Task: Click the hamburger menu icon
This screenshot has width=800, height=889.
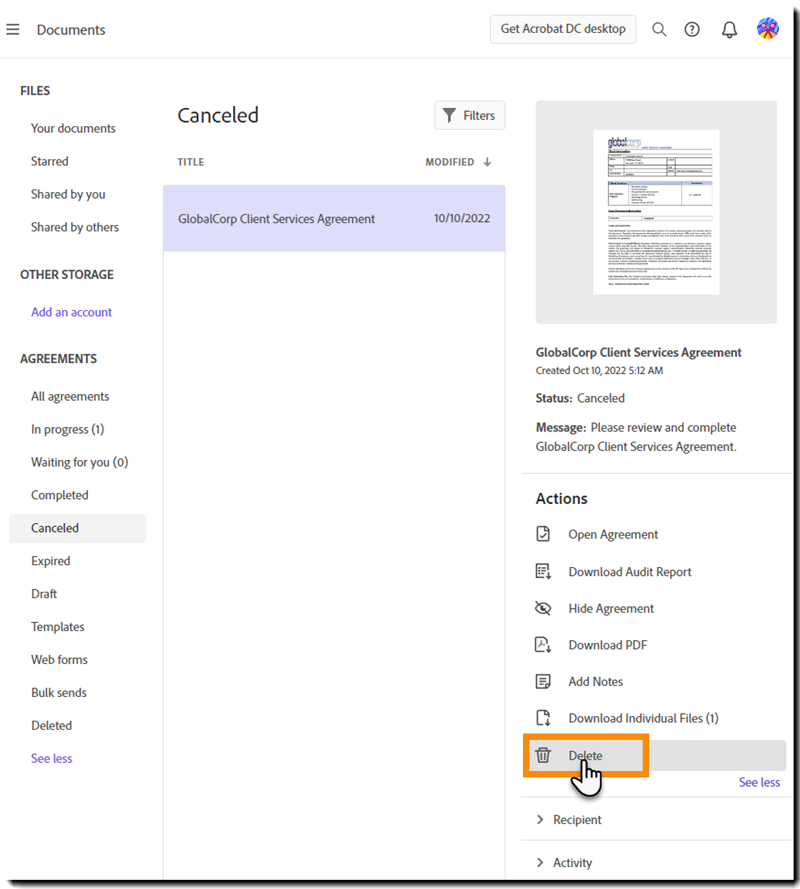Action: tap(13, 29)
